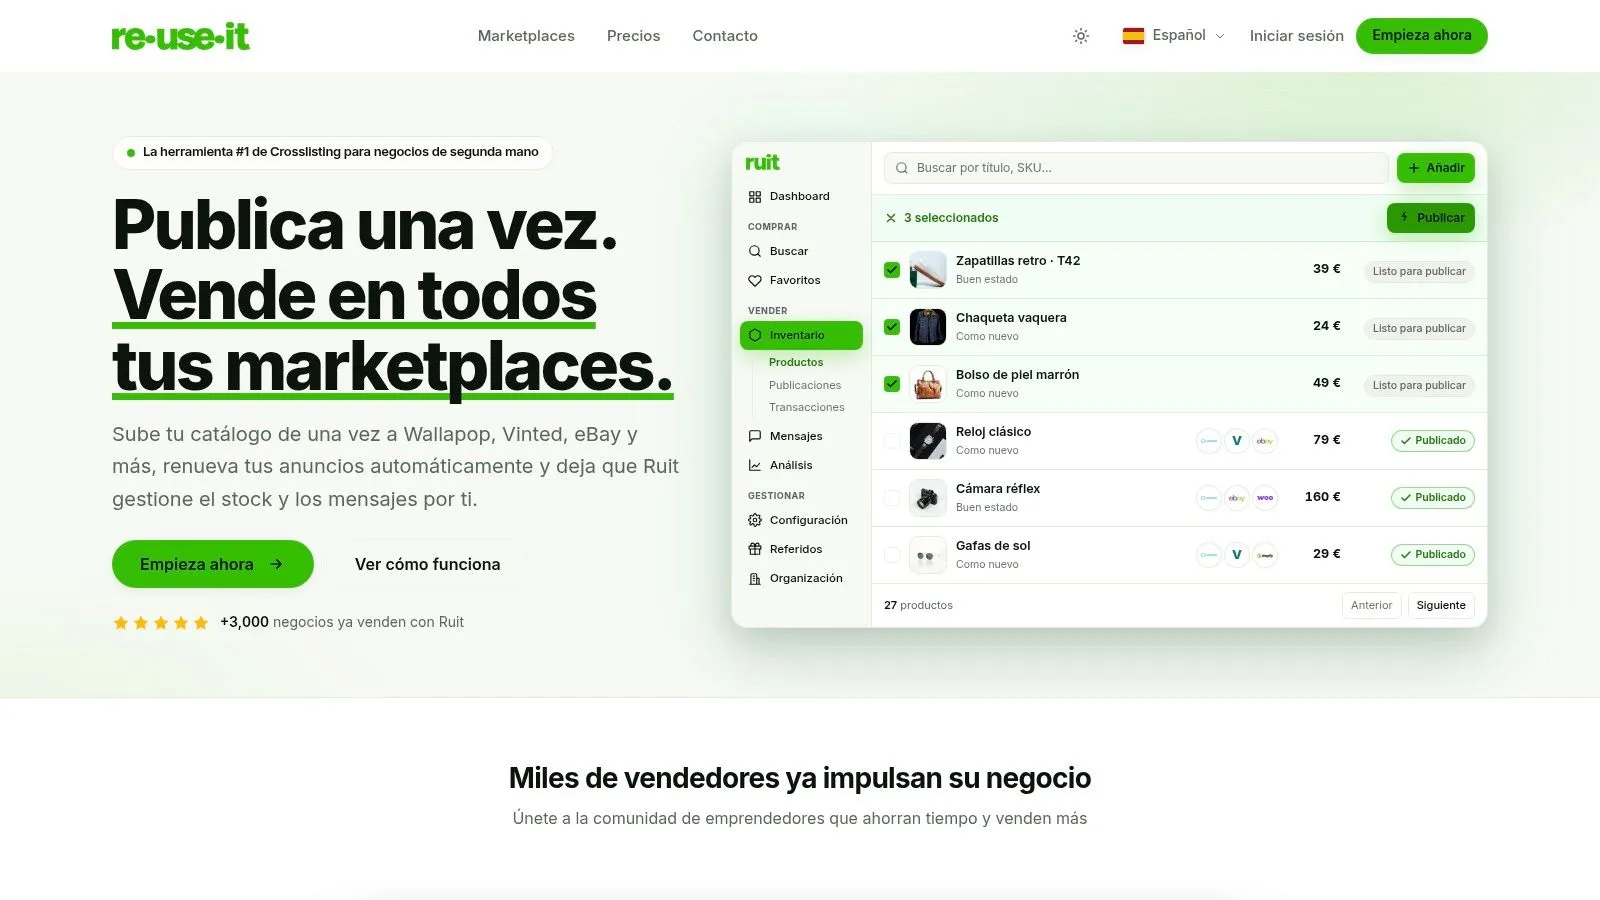Click the Gafas de sol thumbnail

[x=928, y=555]
